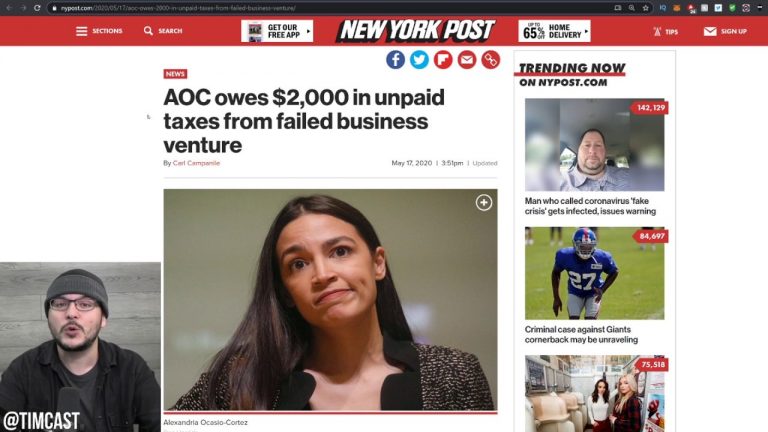This screenshot has width=768, height=432.
Task: Open the 65% off Home Delivery offer
Action: 554,31
